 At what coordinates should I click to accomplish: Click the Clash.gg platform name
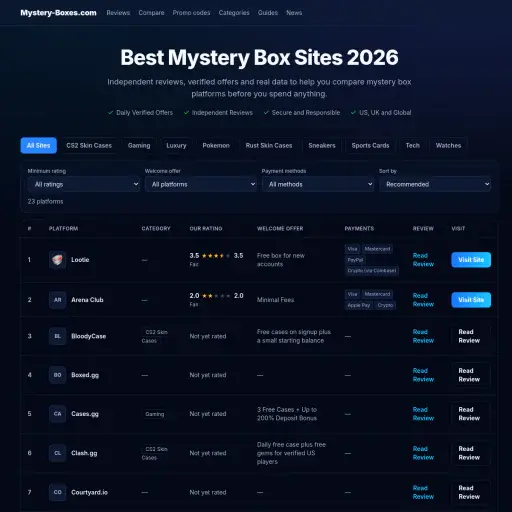coord(84,453)
